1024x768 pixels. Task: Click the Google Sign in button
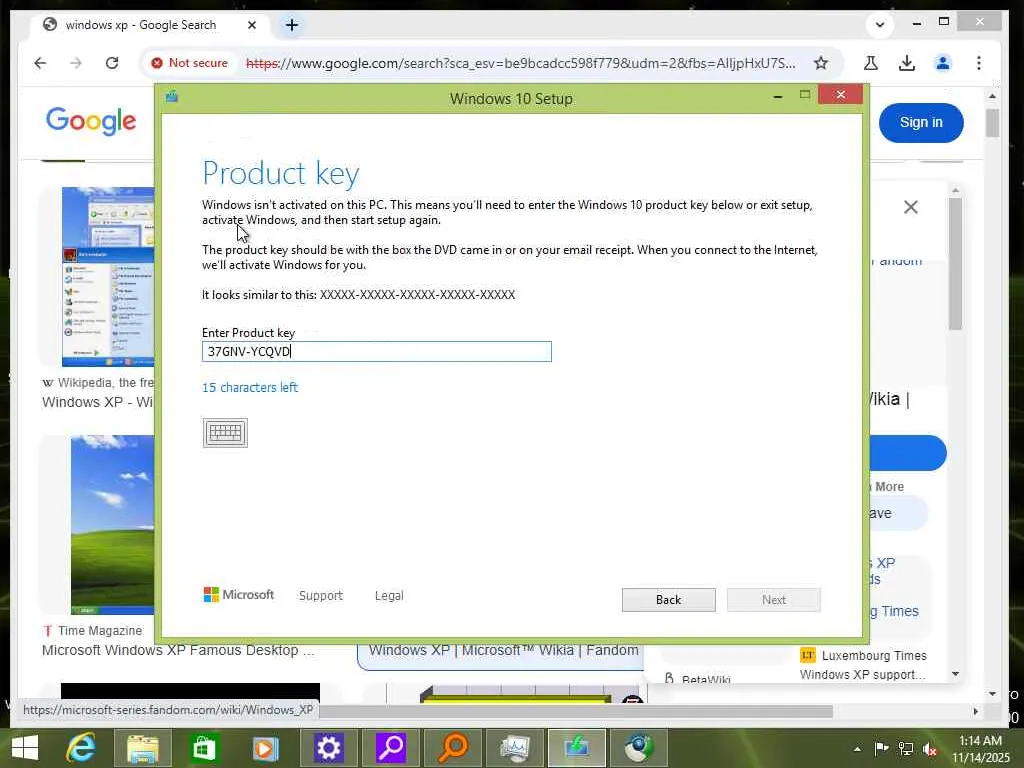[921, 122]
